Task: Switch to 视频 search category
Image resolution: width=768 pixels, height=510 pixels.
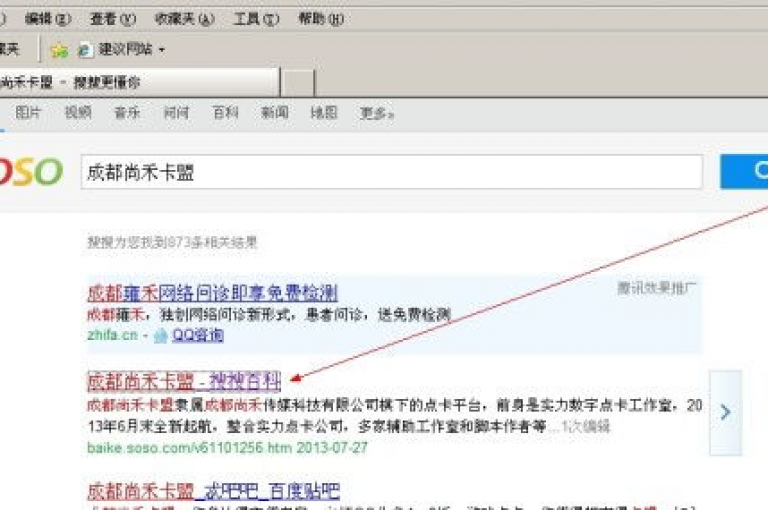Action: (x=78, y=113)
